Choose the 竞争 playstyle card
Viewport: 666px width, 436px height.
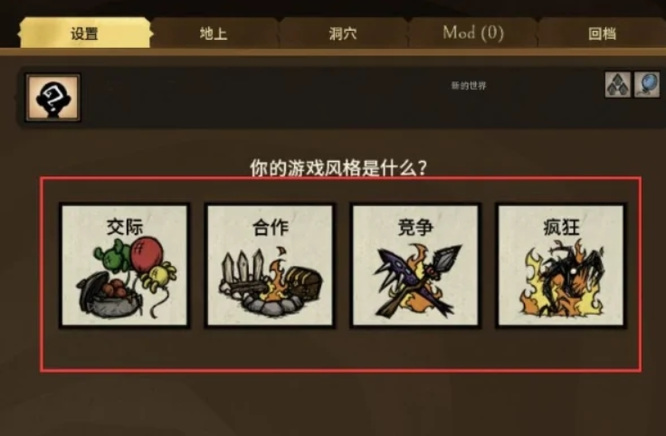[x=415, y=266]
